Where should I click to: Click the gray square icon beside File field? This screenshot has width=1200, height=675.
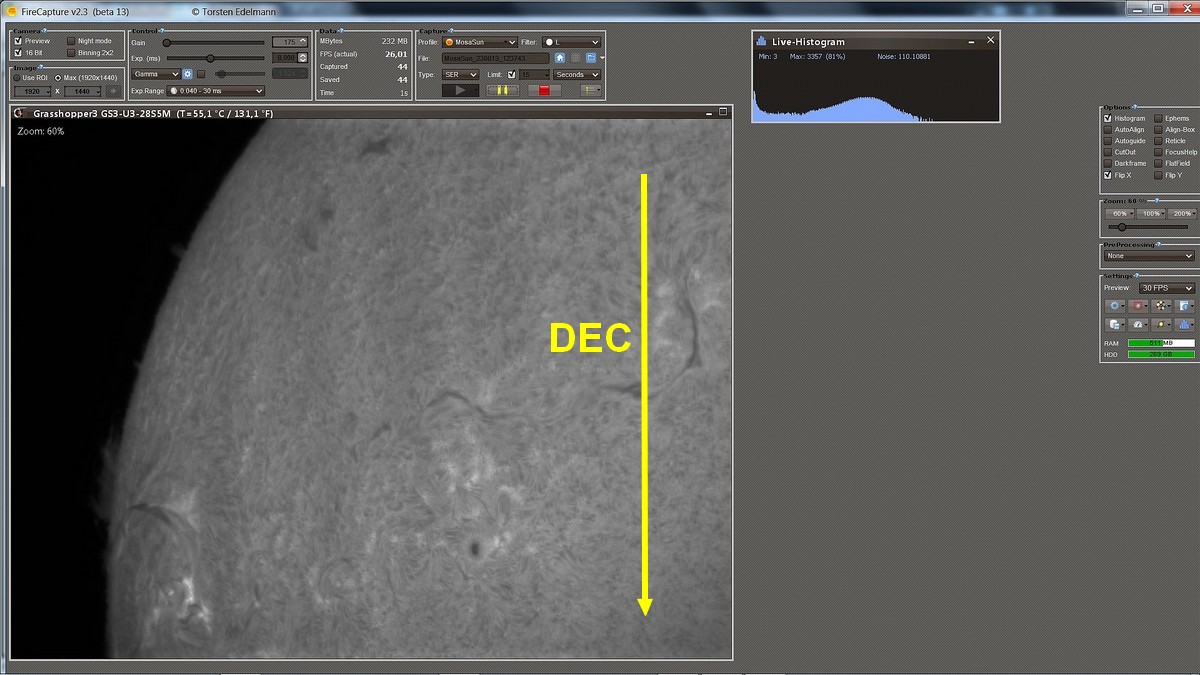[575, 58]
